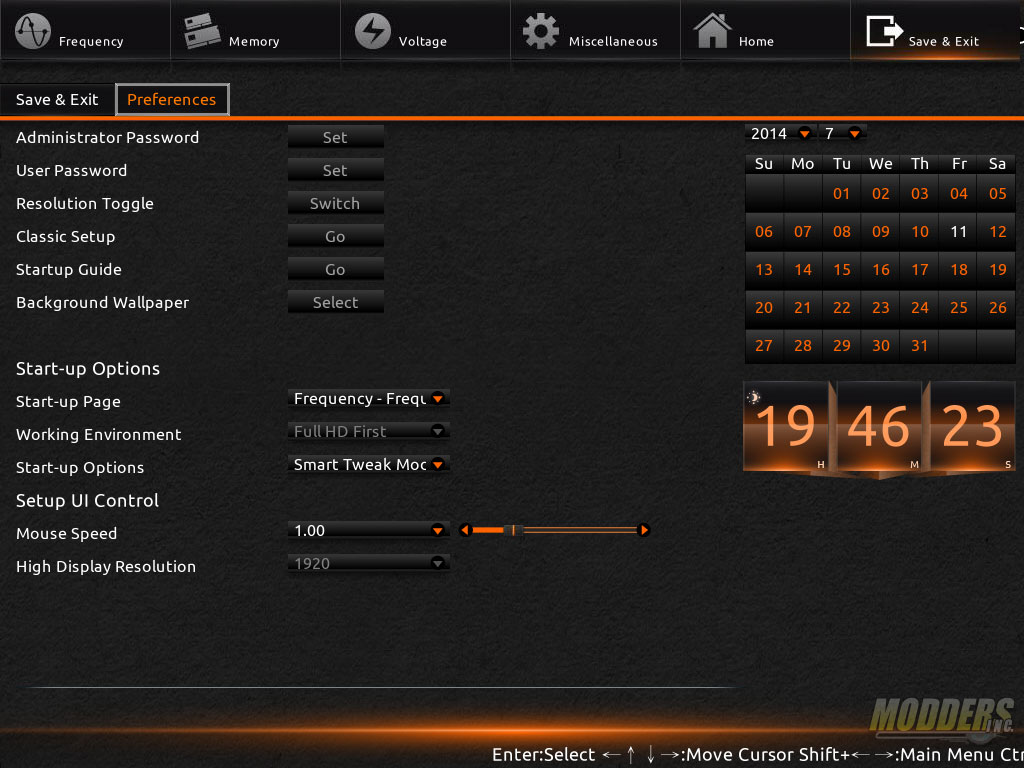
Task: Click the hours display showing 19
Action: [786, 426]
